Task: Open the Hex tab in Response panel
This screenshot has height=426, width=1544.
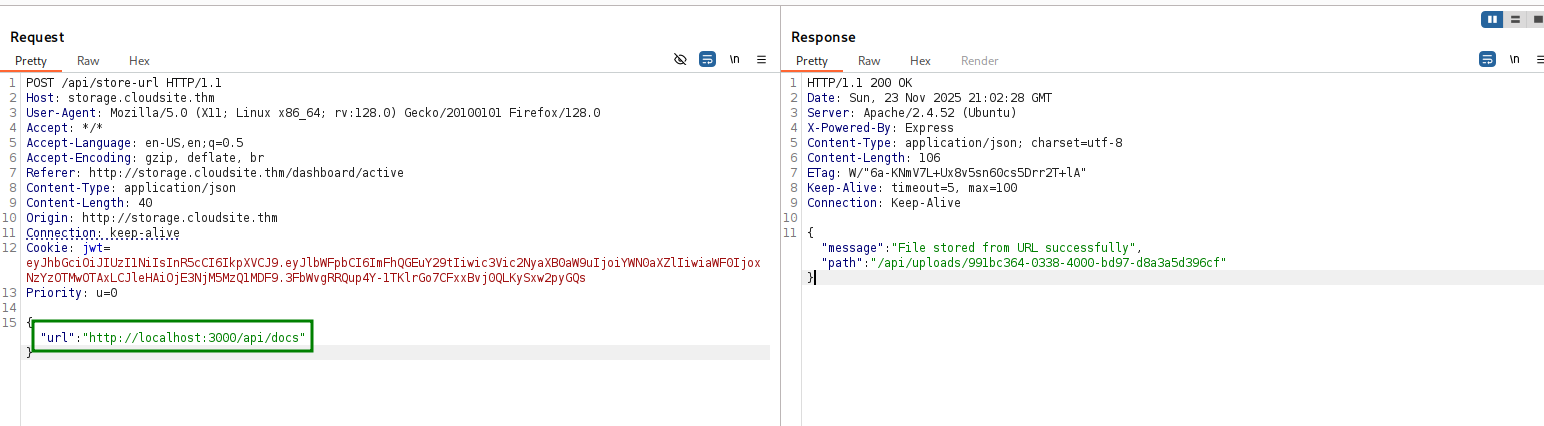Action: (920, 61)
